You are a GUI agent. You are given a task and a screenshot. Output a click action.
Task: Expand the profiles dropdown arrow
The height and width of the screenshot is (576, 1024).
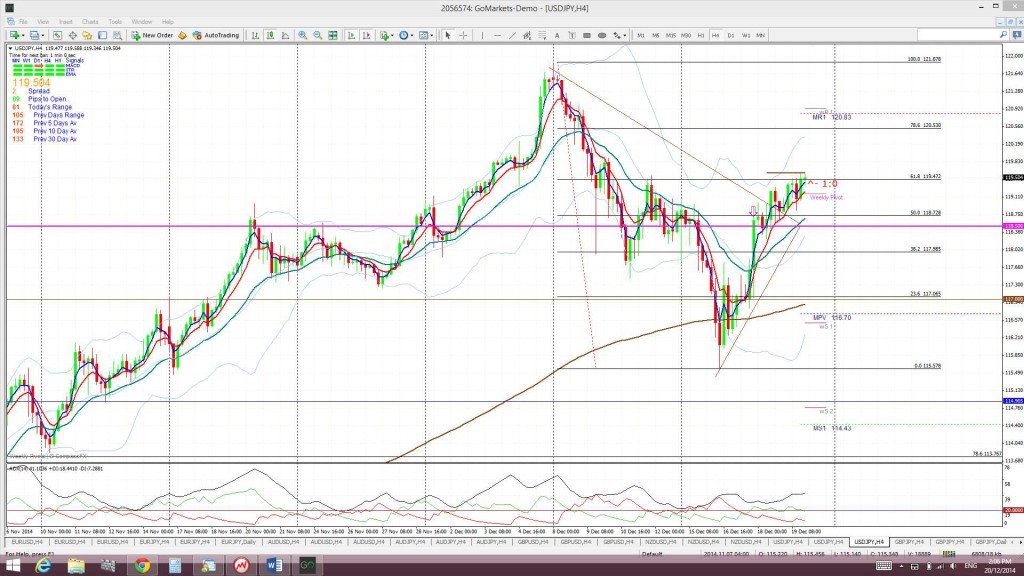coord(43,36)
